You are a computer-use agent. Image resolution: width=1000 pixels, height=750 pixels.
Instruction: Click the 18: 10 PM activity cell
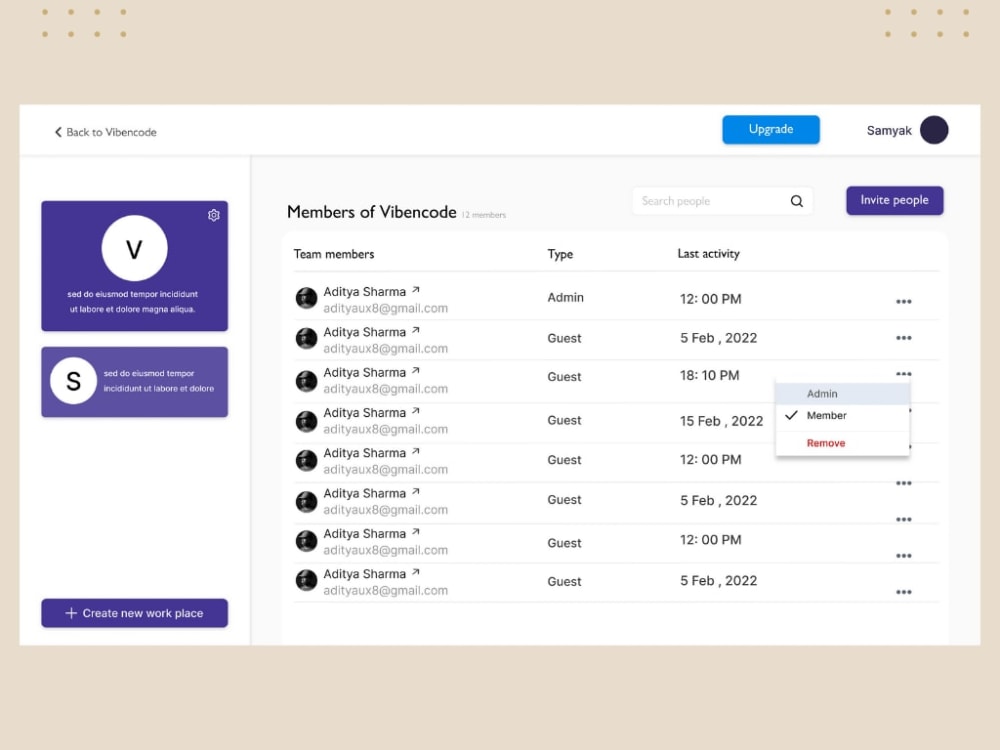[709, 376]
